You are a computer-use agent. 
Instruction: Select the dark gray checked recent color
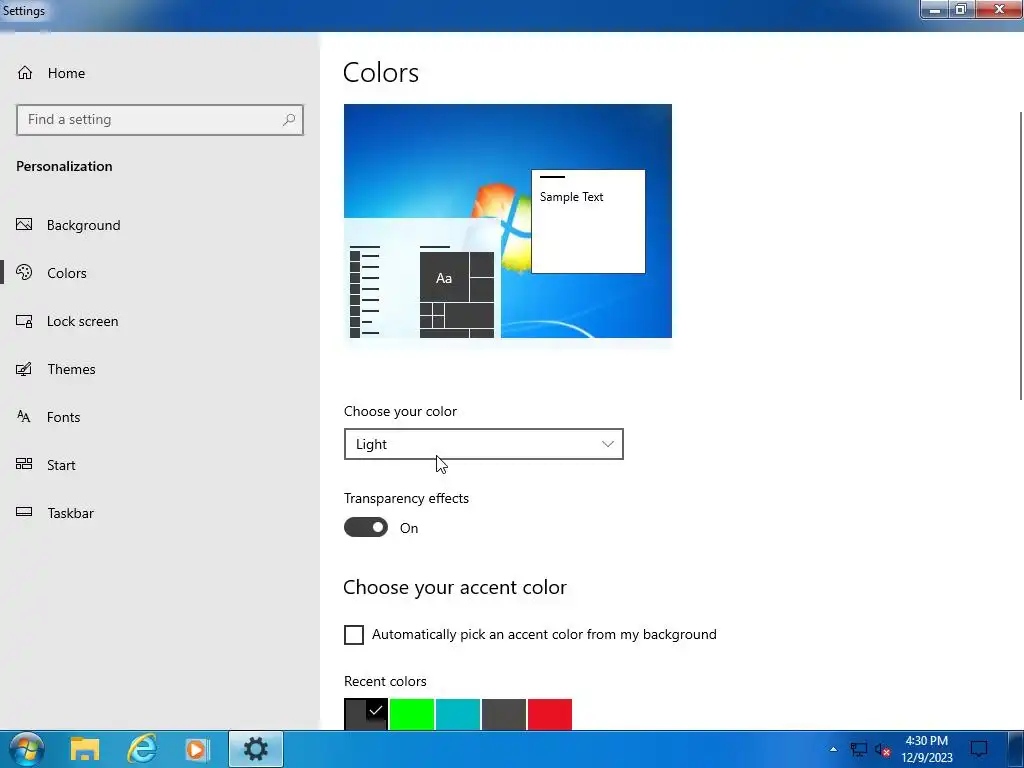click(x=366, y=714)
